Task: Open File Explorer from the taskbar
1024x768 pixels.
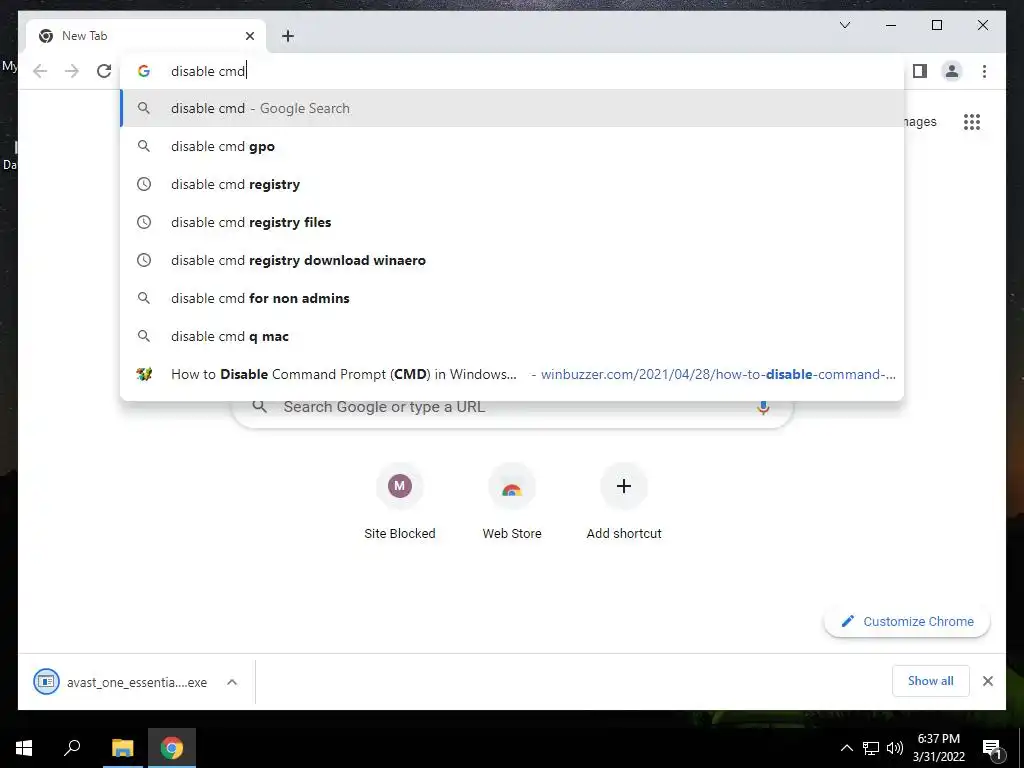Action: (122, 748)
